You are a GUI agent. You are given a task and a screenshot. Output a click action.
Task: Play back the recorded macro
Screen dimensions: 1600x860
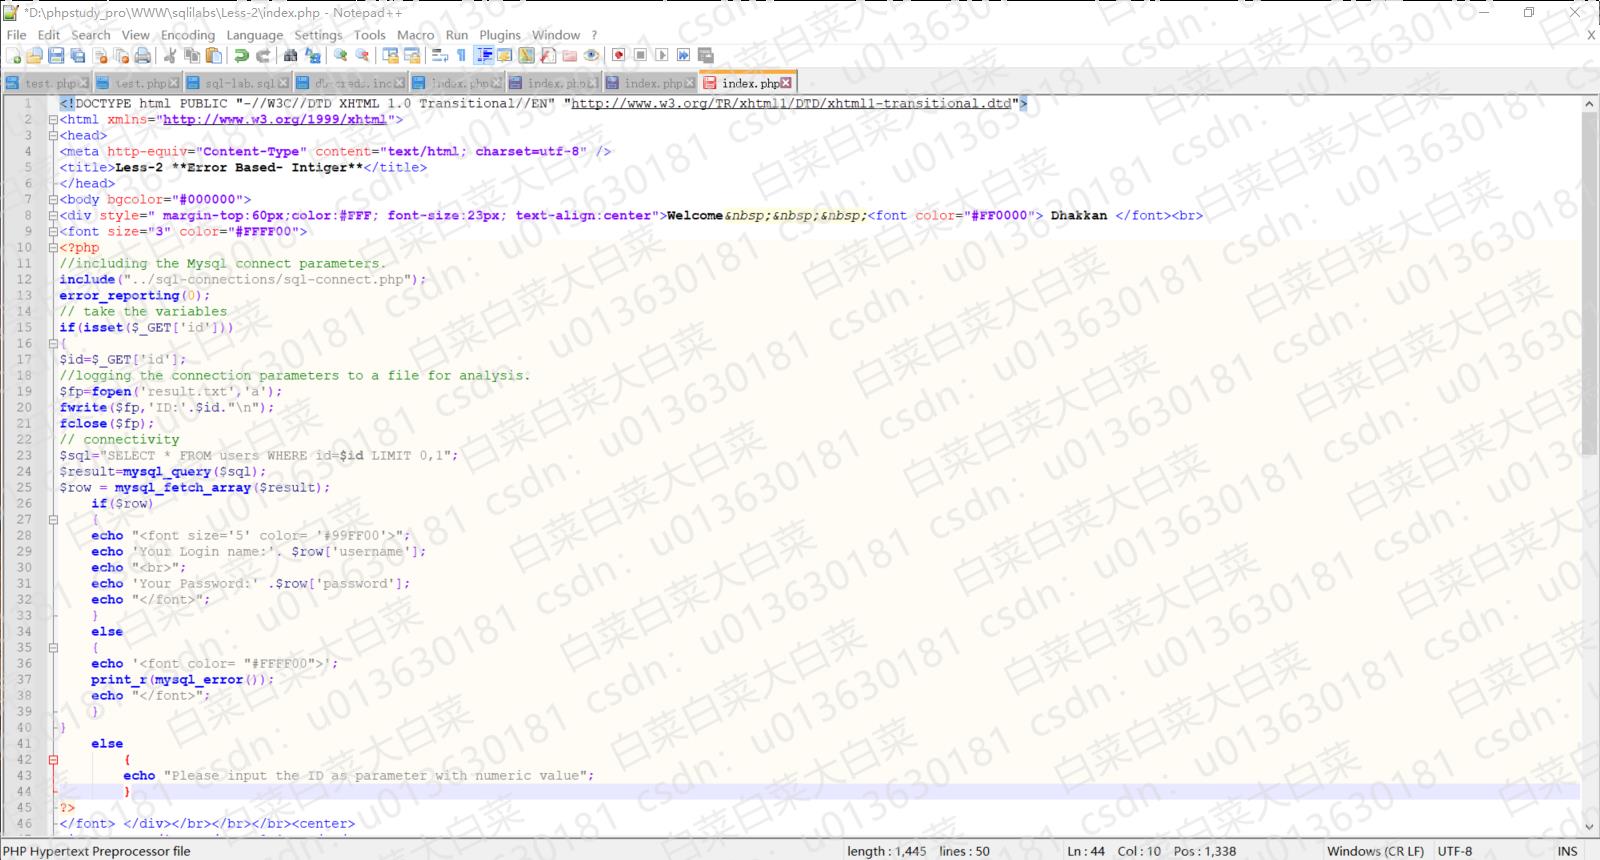tap(661, 55)
